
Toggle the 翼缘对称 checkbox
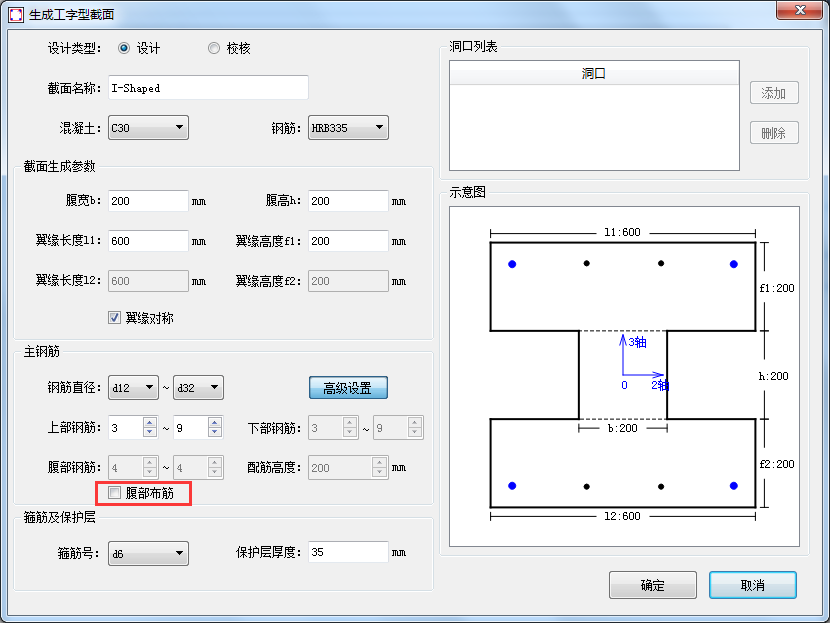coord(115,318)
